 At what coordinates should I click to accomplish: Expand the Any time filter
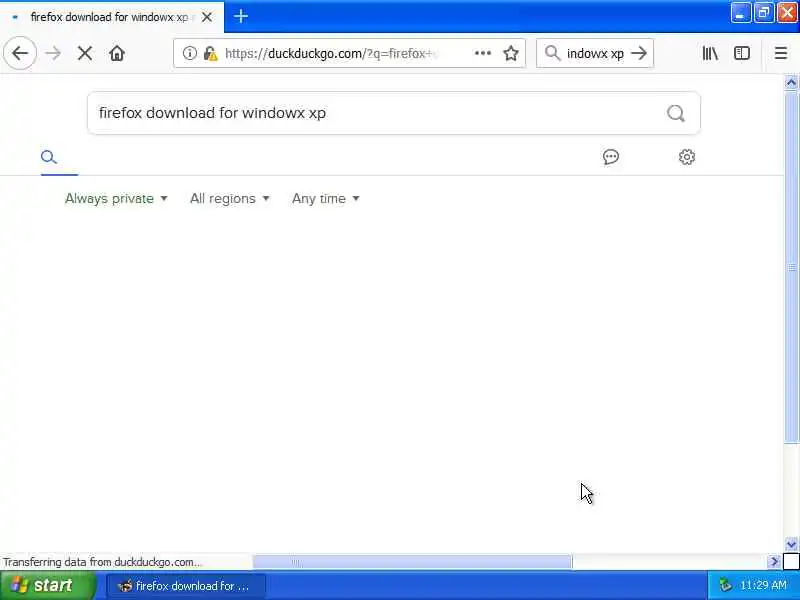326,198
